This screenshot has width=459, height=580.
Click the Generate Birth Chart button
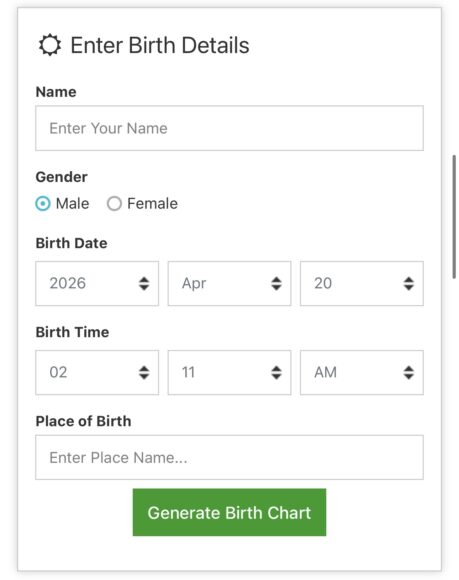(229, 512)
